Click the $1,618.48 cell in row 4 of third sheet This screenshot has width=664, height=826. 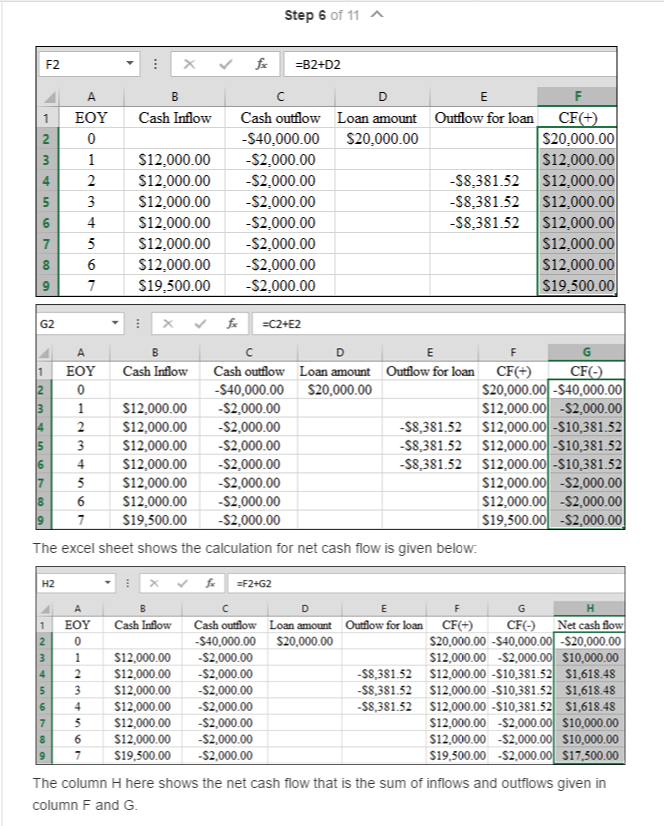(589, 674)
